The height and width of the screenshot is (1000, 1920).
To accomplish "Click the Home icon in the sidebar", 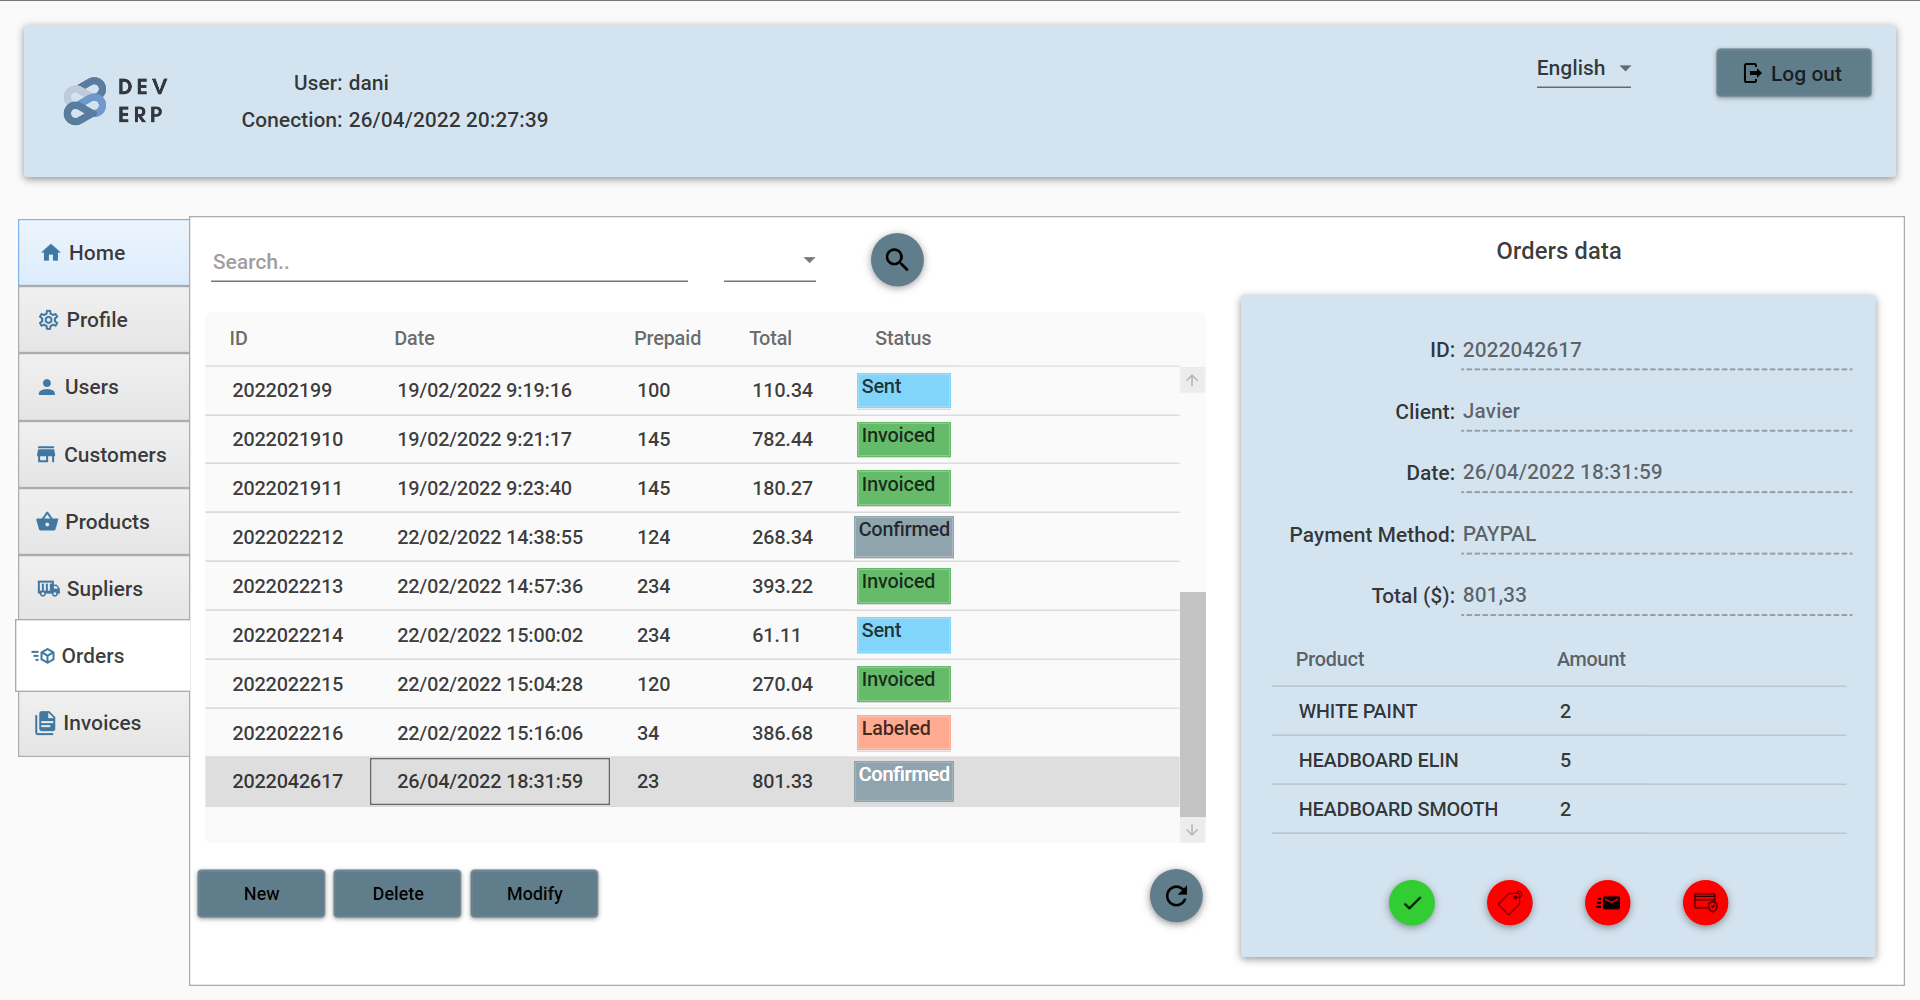I will point(53,252).
